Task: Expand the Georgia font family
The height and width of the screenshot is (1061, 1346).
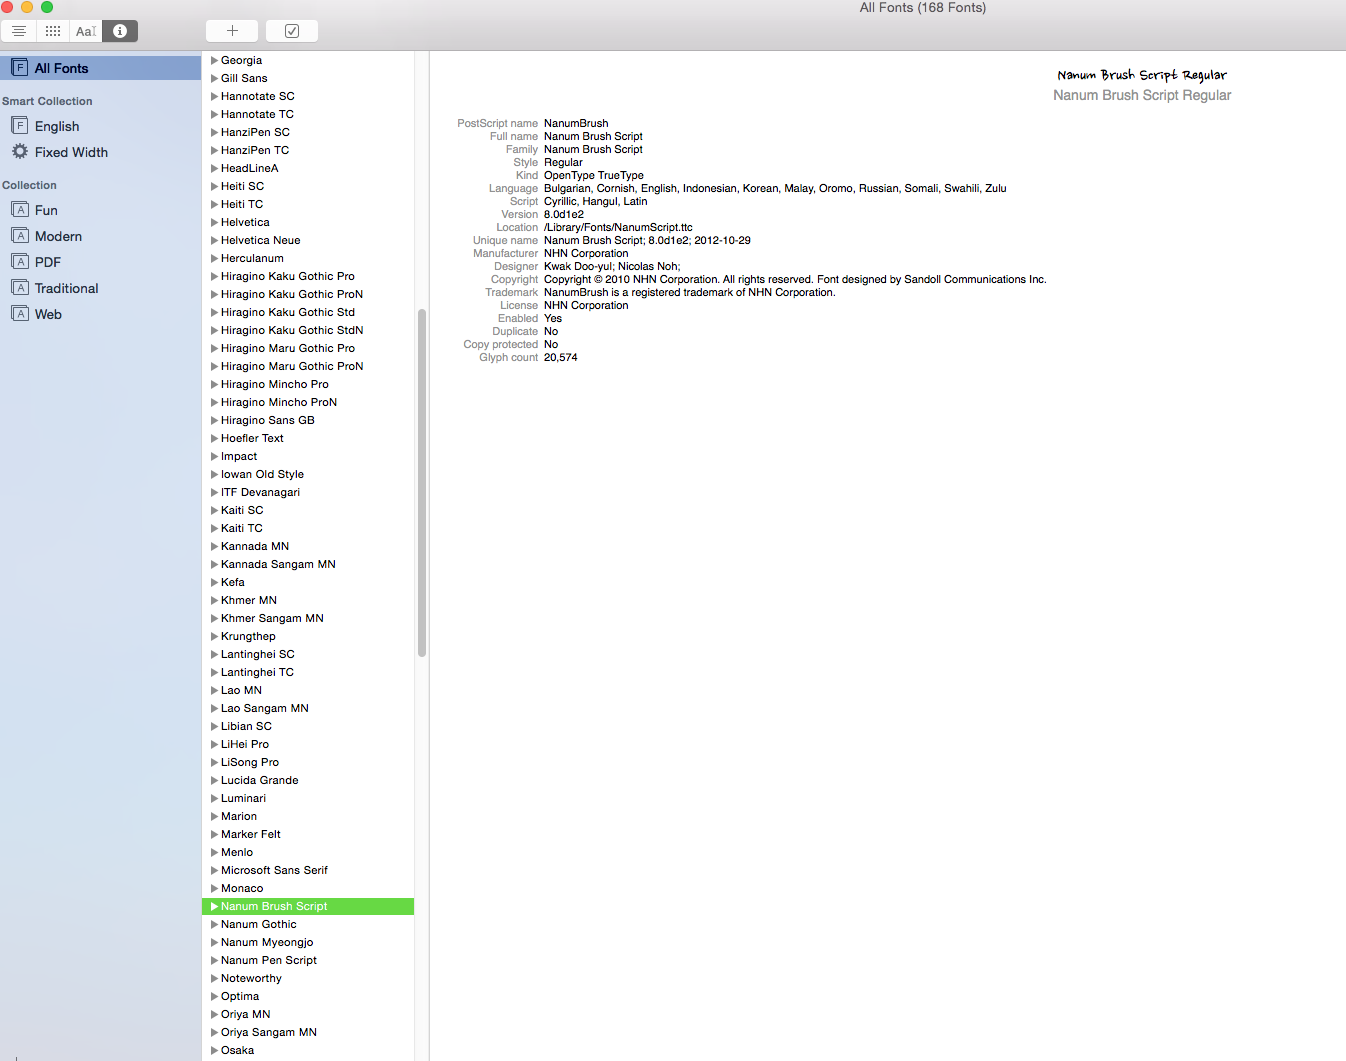Action: point(214,60)
